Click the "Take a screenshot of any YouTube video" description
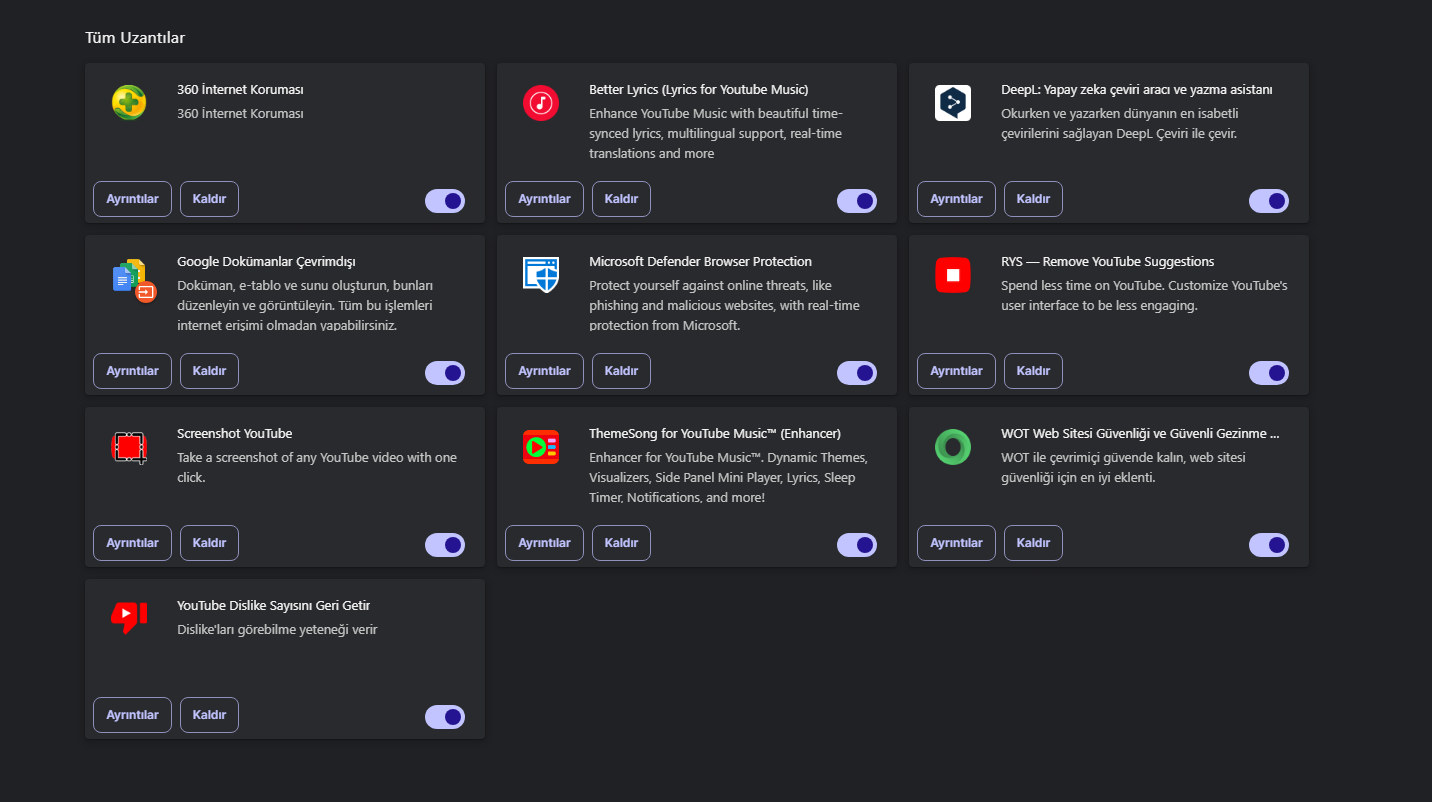The width and height of the screenshot is (1432, 802). click(x=317, y=468)
